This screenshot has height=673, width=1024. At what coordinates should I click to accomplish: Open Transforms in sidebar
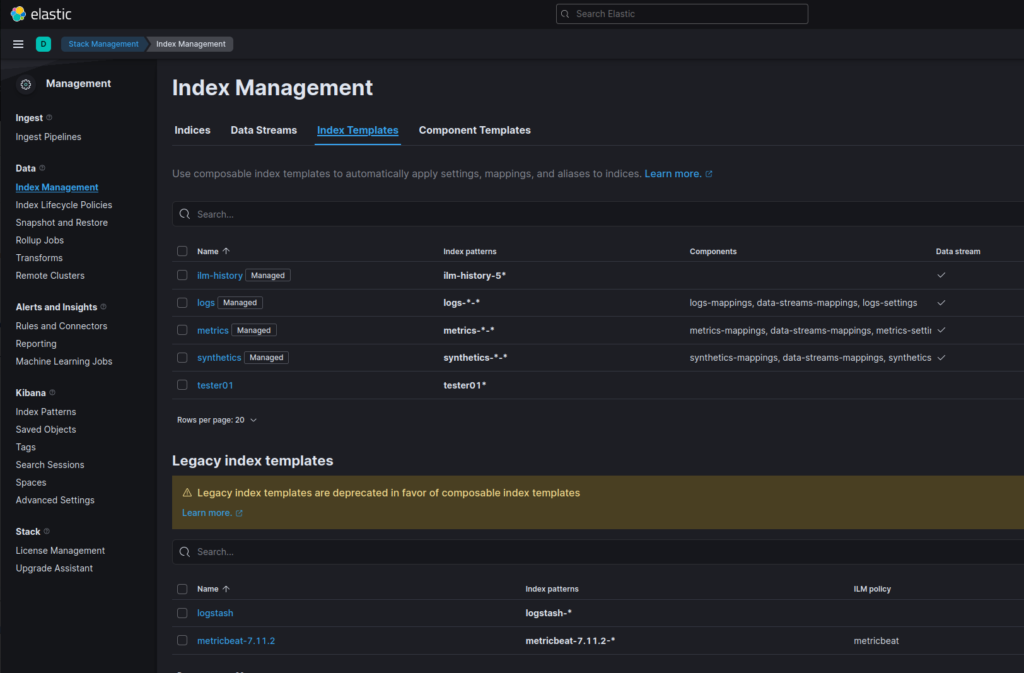[39, 258]
